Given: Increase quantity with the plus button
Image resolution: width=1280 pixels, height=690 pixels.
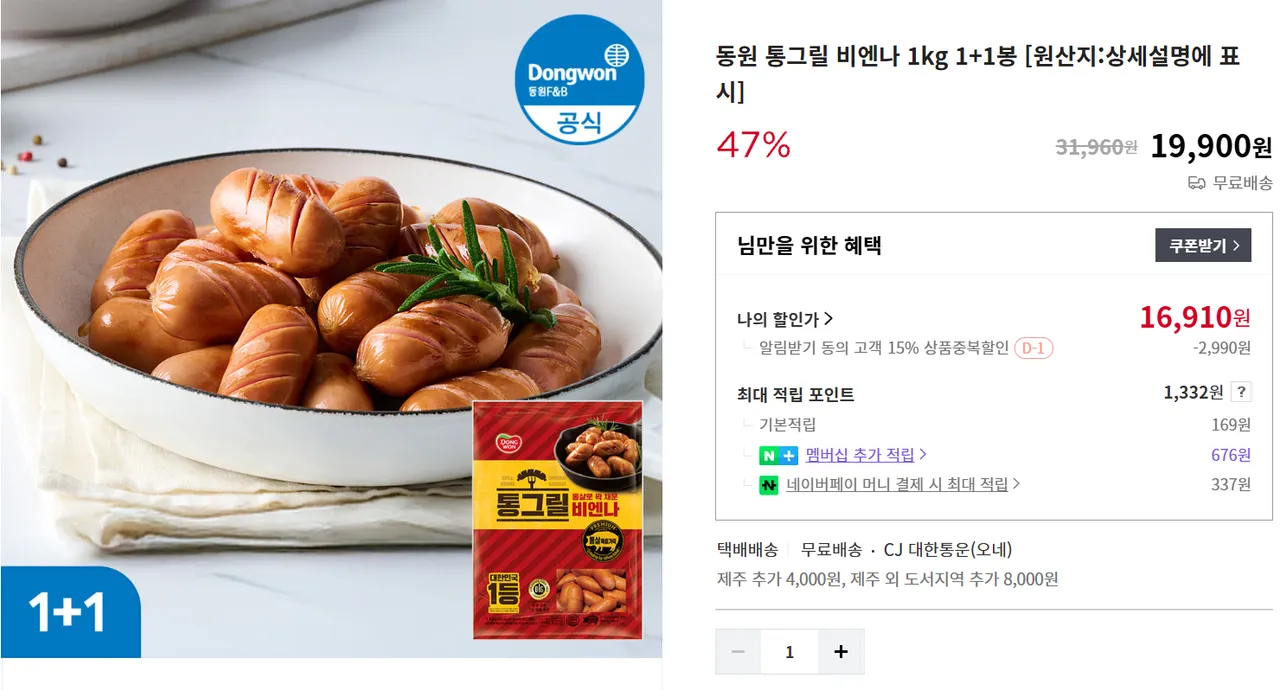Looking at the screenshot, I should coord(841,652).
